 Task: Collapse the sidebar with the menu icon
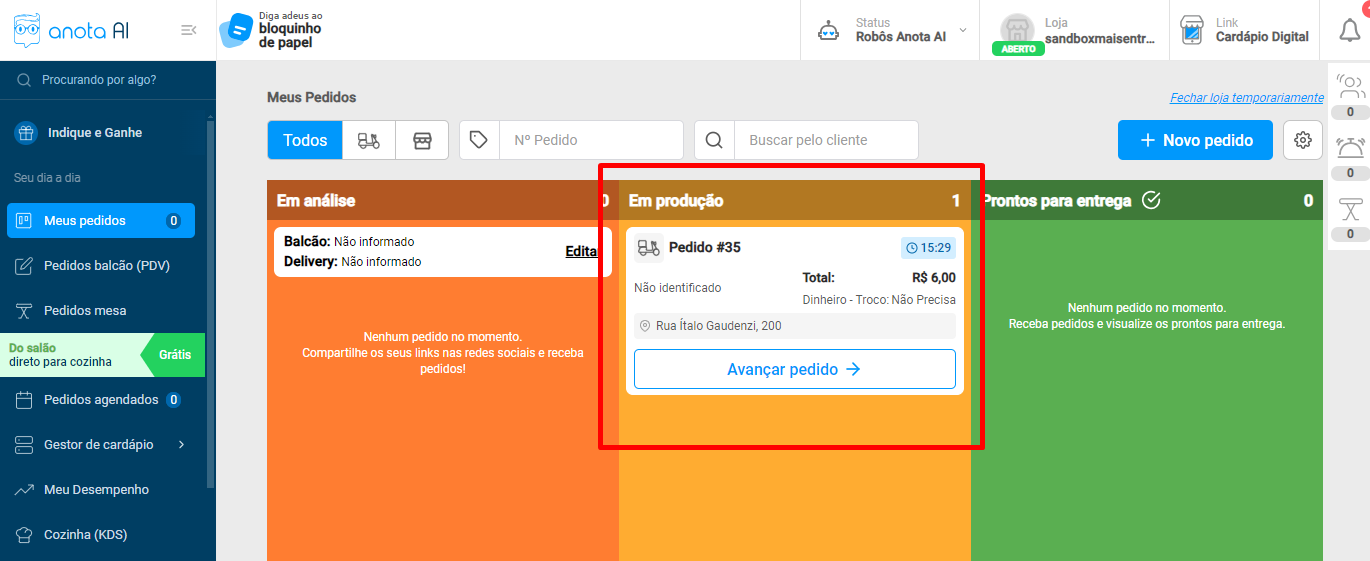click(x=188, y=30)
